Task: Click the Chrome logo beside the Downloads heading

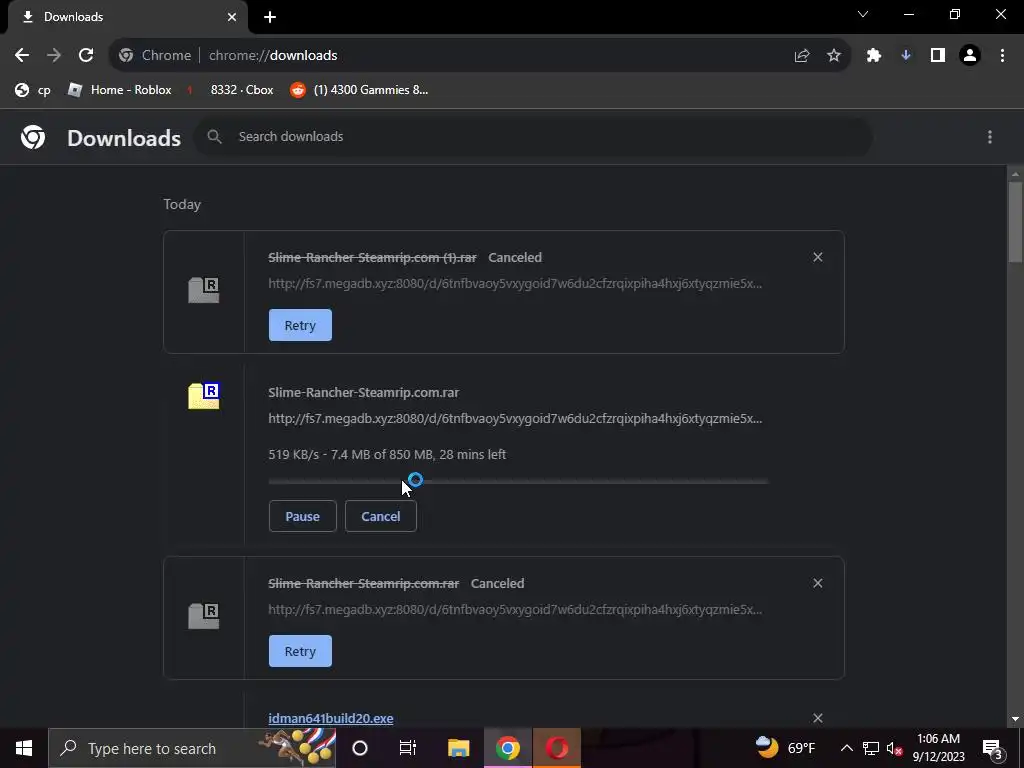Action: coord(33,137)
